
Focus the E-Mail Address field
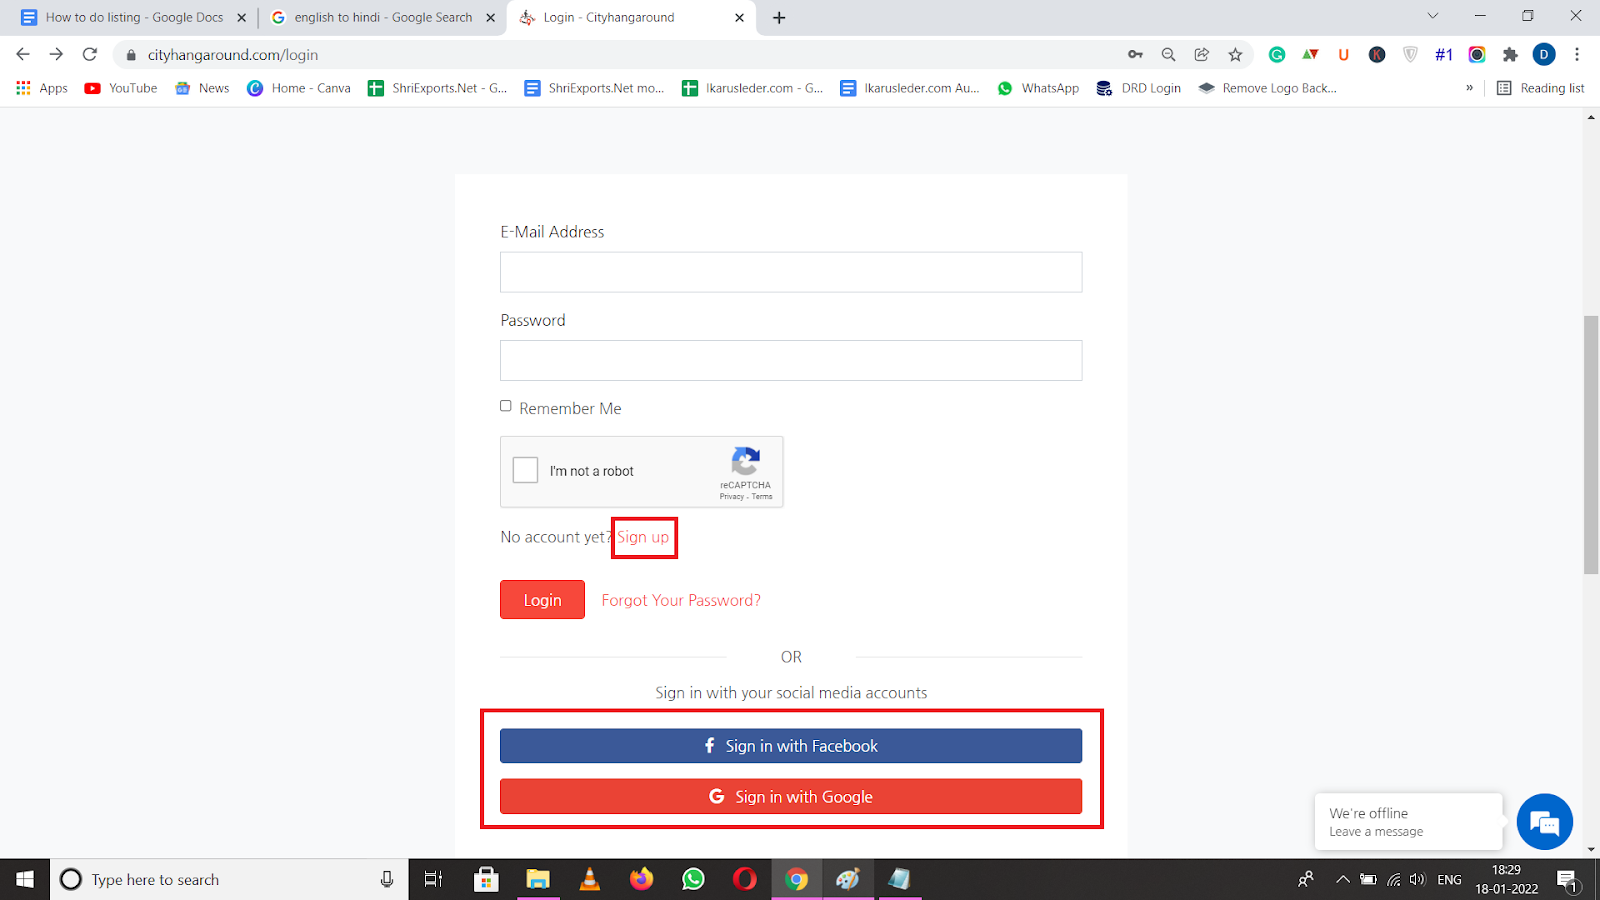[791, 272]
